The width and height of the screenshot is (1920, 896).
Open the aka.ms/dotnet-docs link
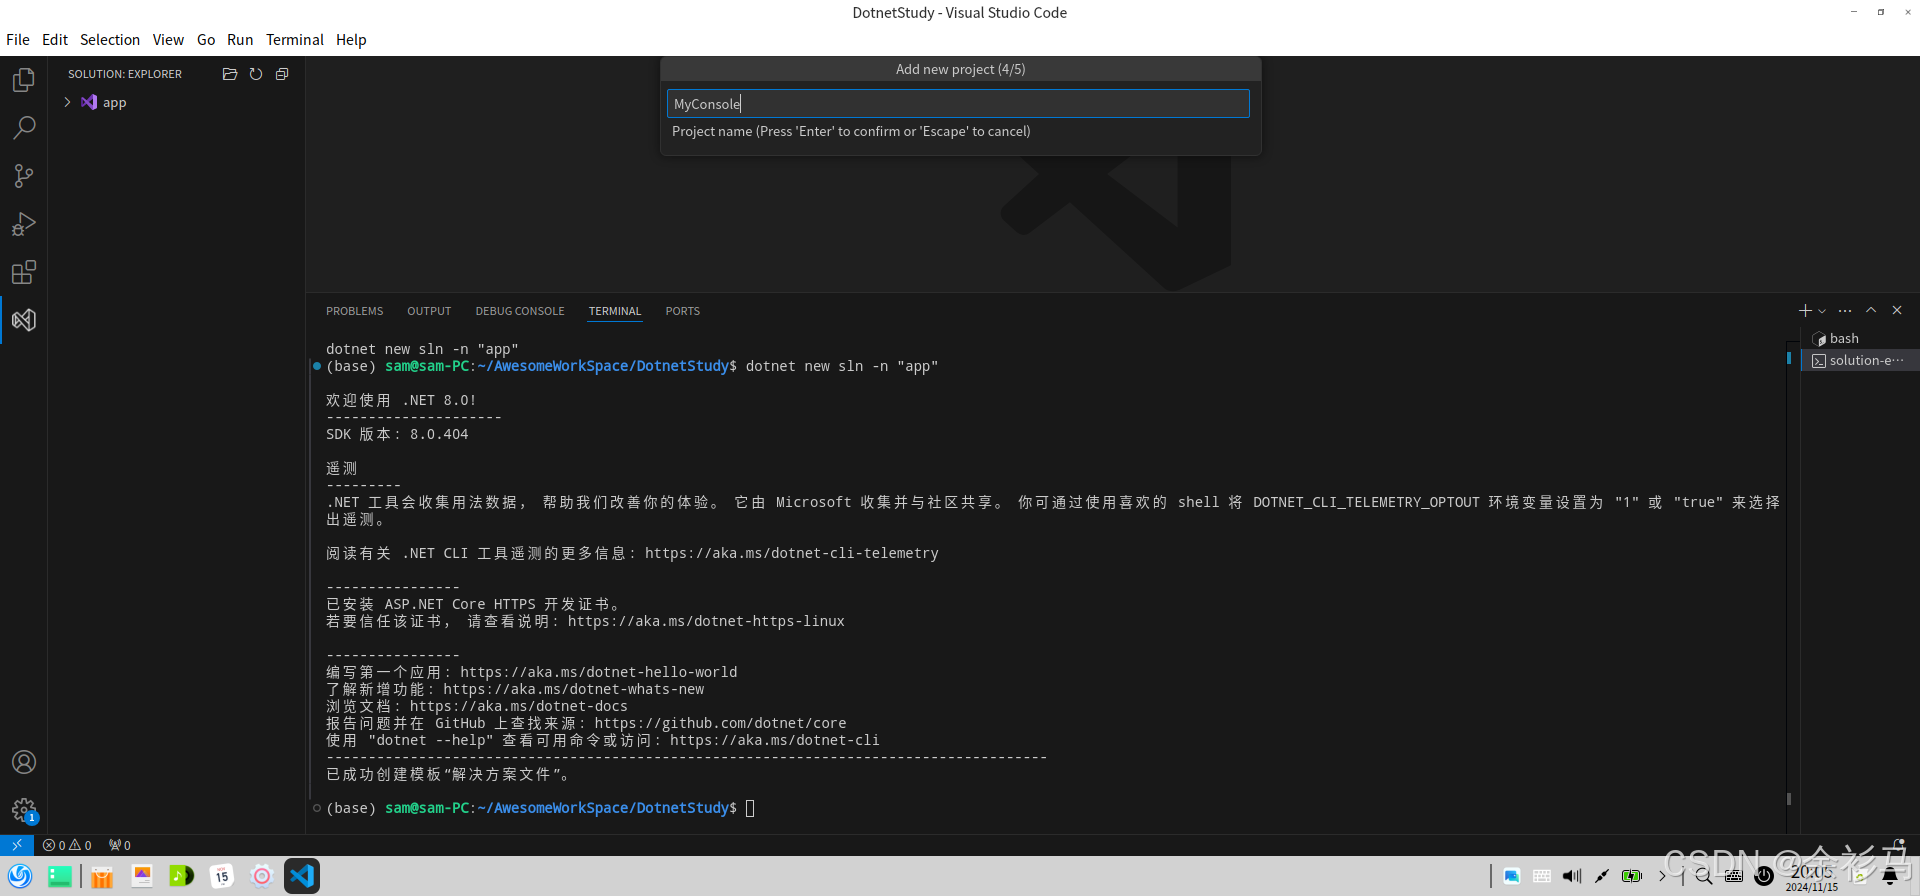click(518, 706)
